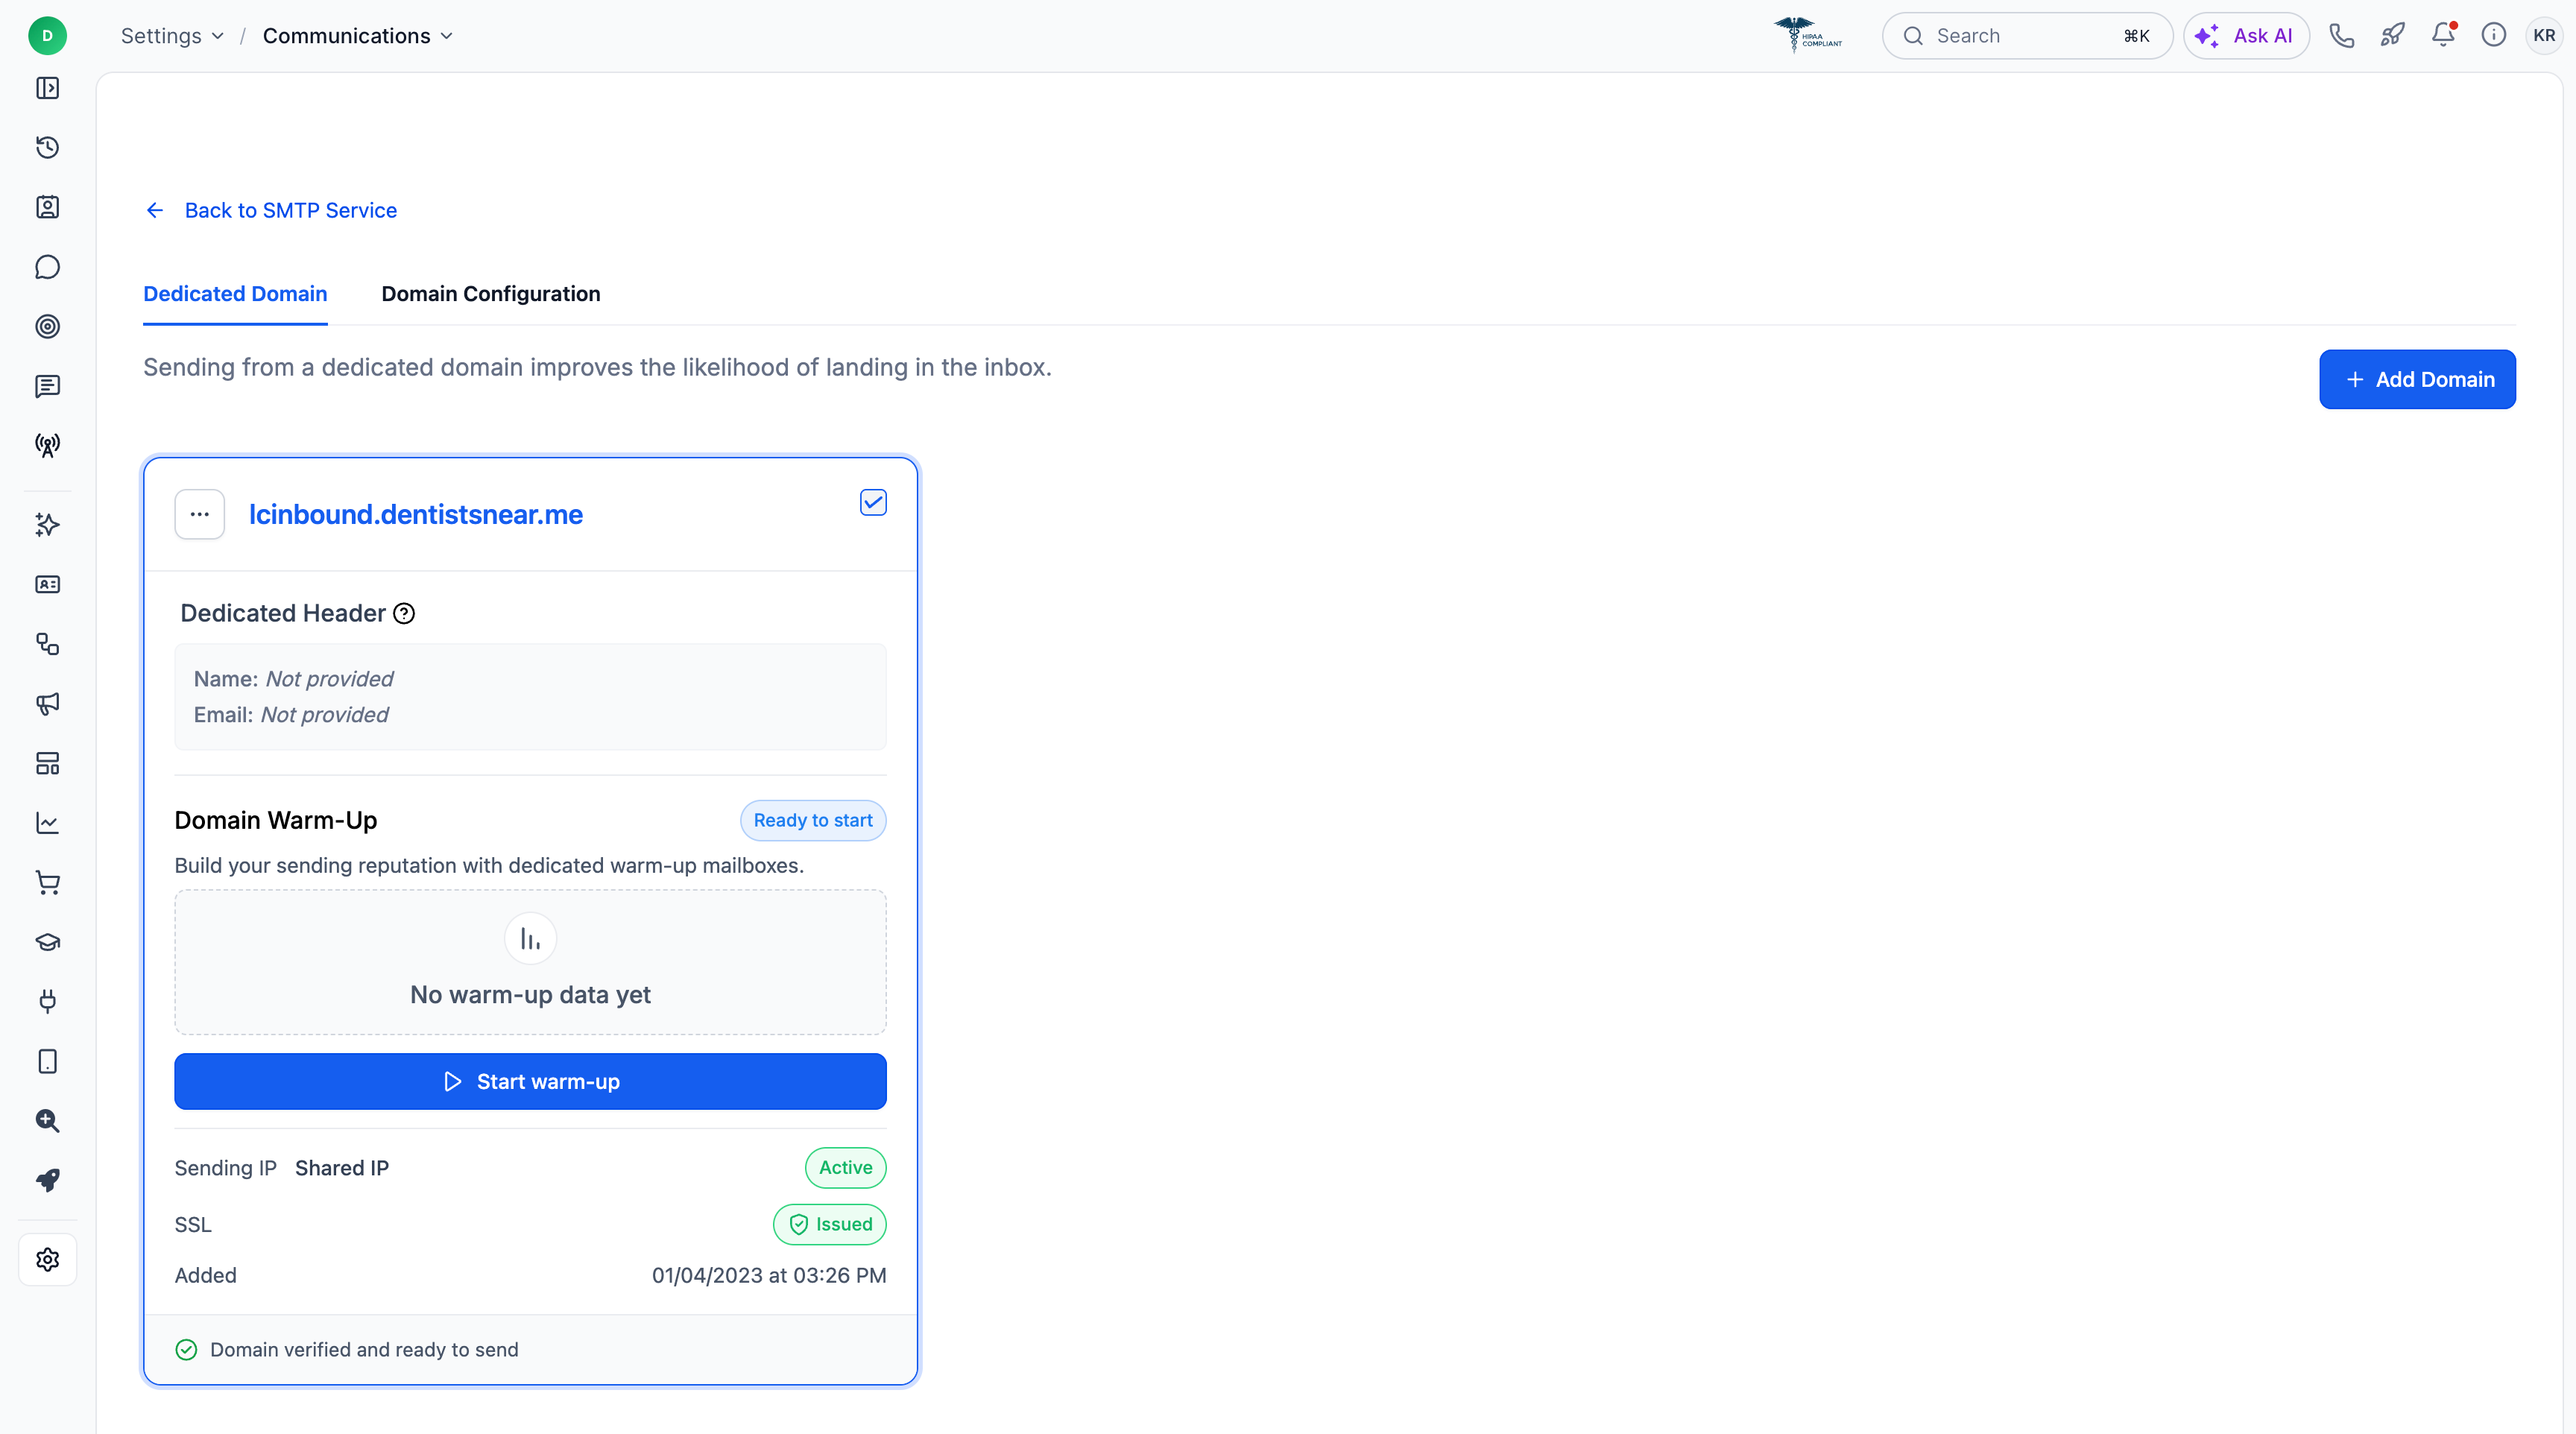Open the broadcast antenna icon in sidebar
Image resolution: width=2576 pixels, height=1434 pixels.
coord(47,445)
